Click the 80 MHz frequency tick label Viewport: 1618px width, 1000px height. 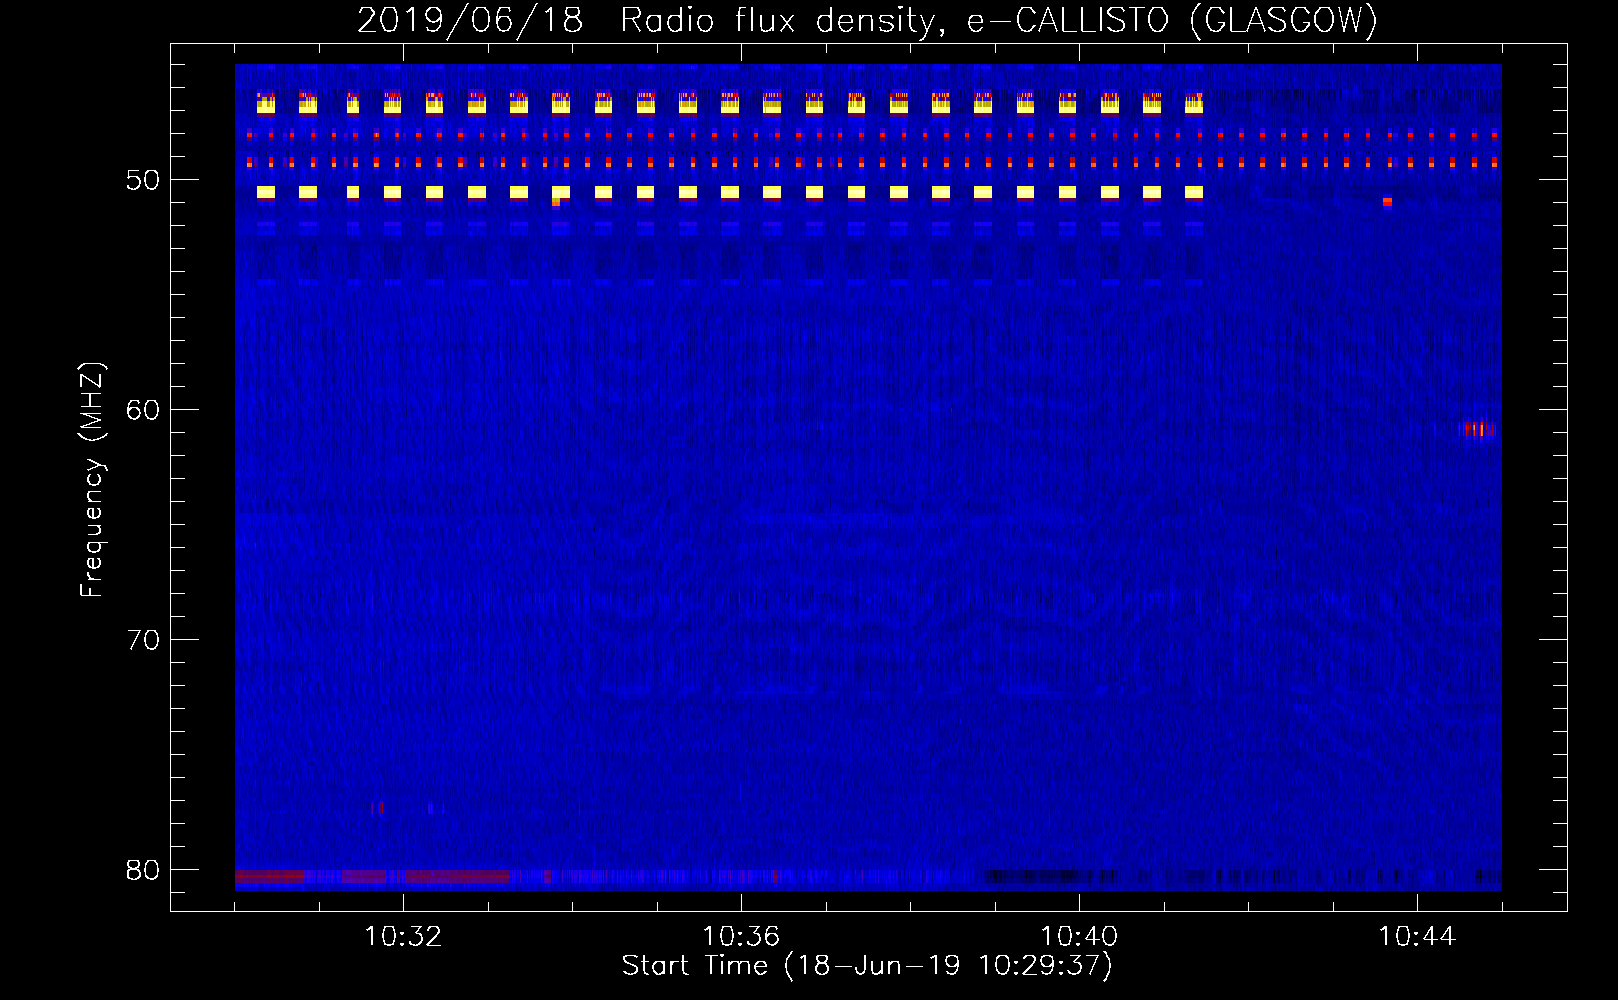tap(143, 870)
